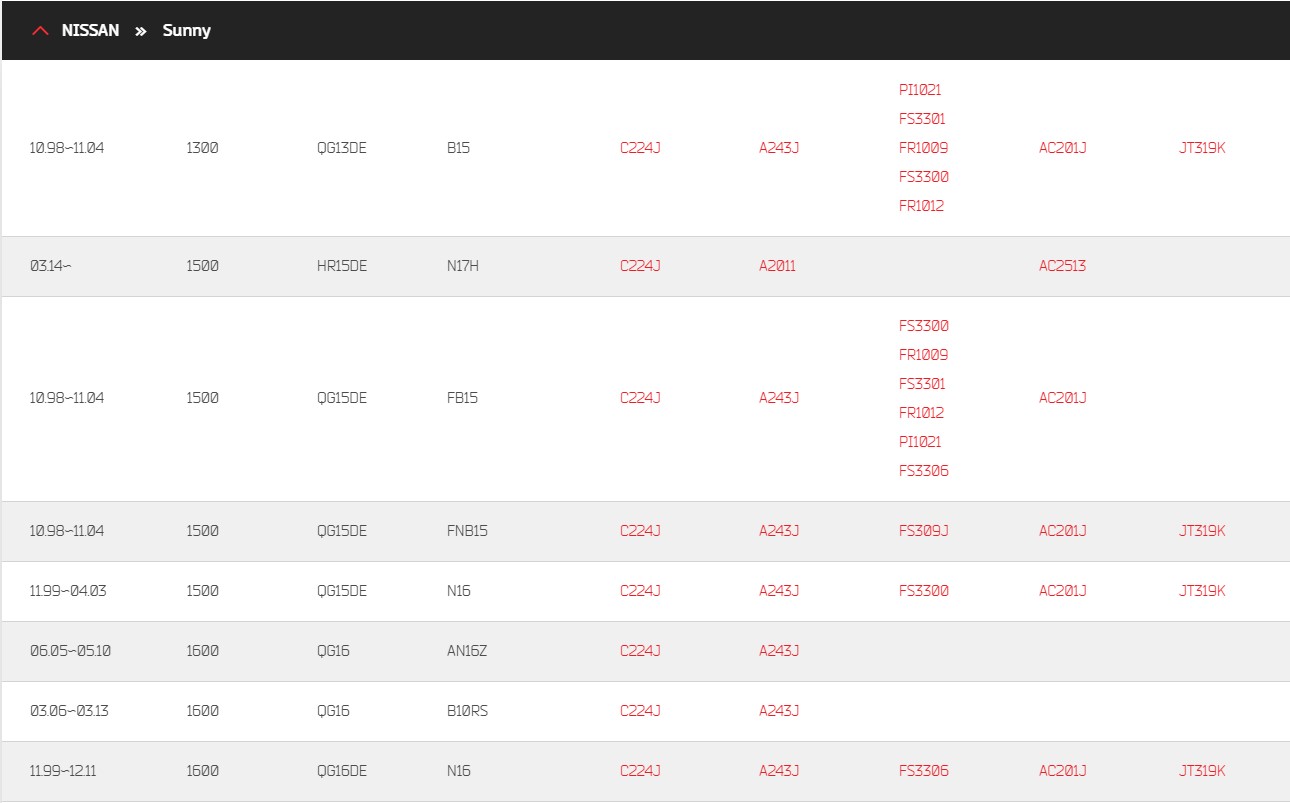This screenshot has height=803, width=1290.
Task: Click the 1600 displacement in the AN16Z row
Action: (x=202, y=651)
